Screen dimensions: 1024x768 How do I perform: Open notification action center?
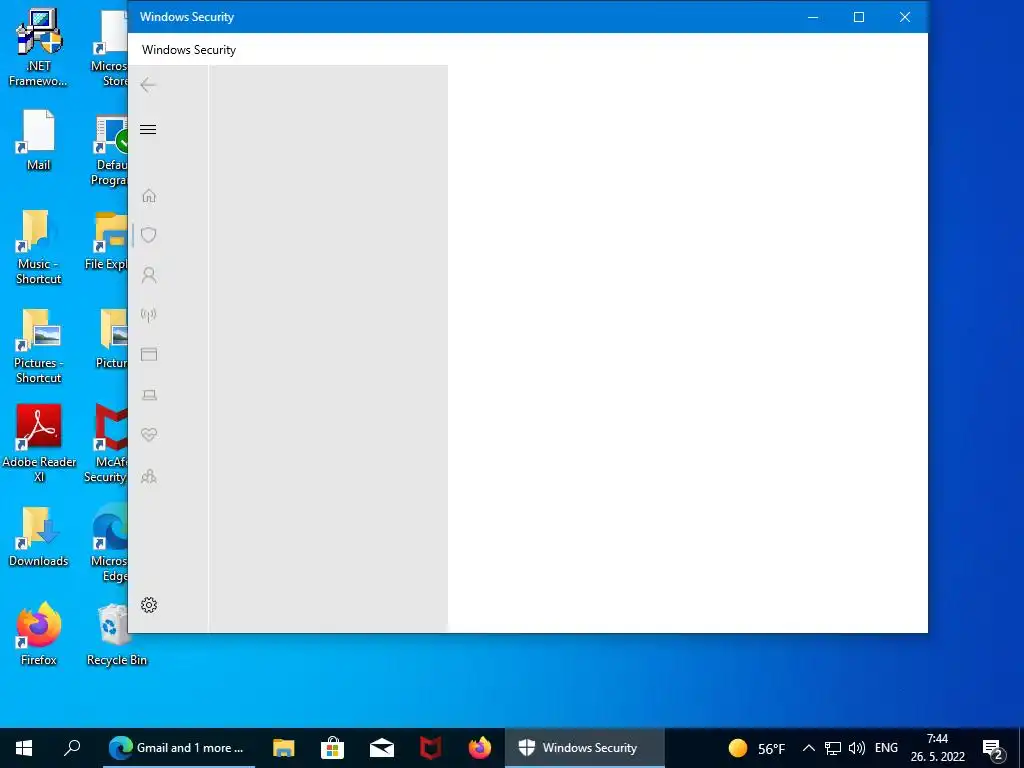[993, 749]
